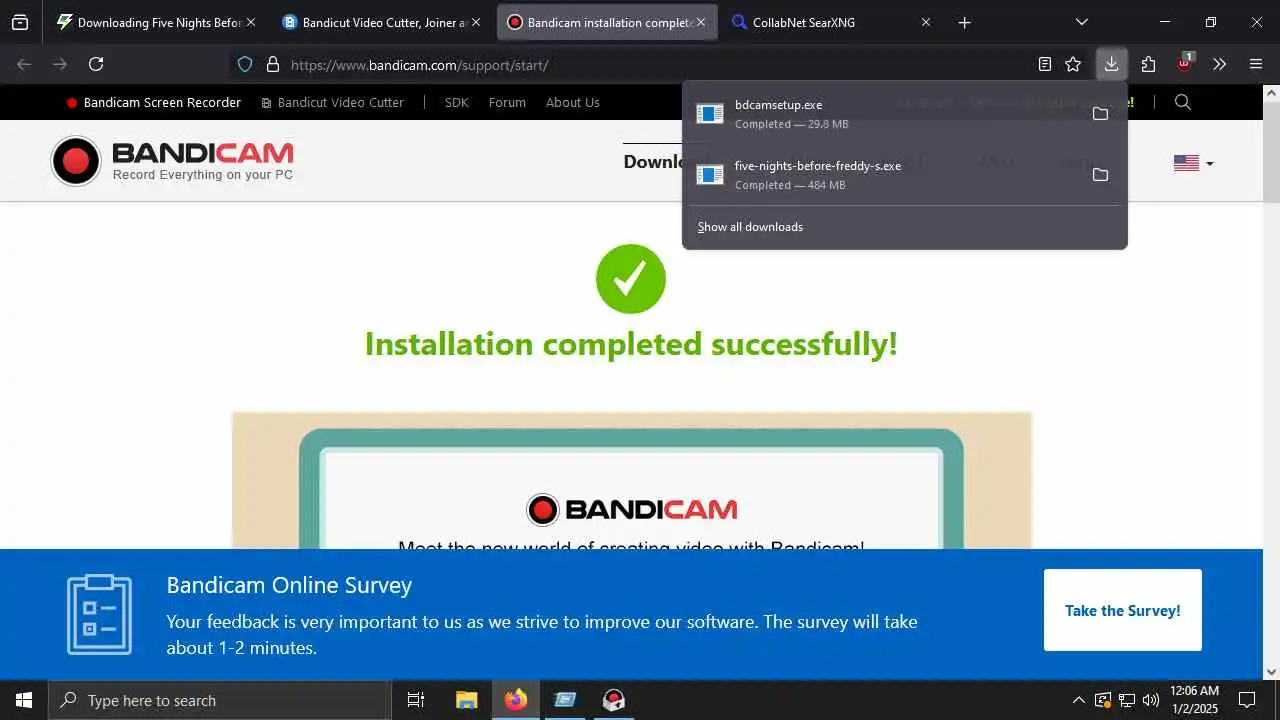Expand the list all tabs chevron

click(1082, 22)
